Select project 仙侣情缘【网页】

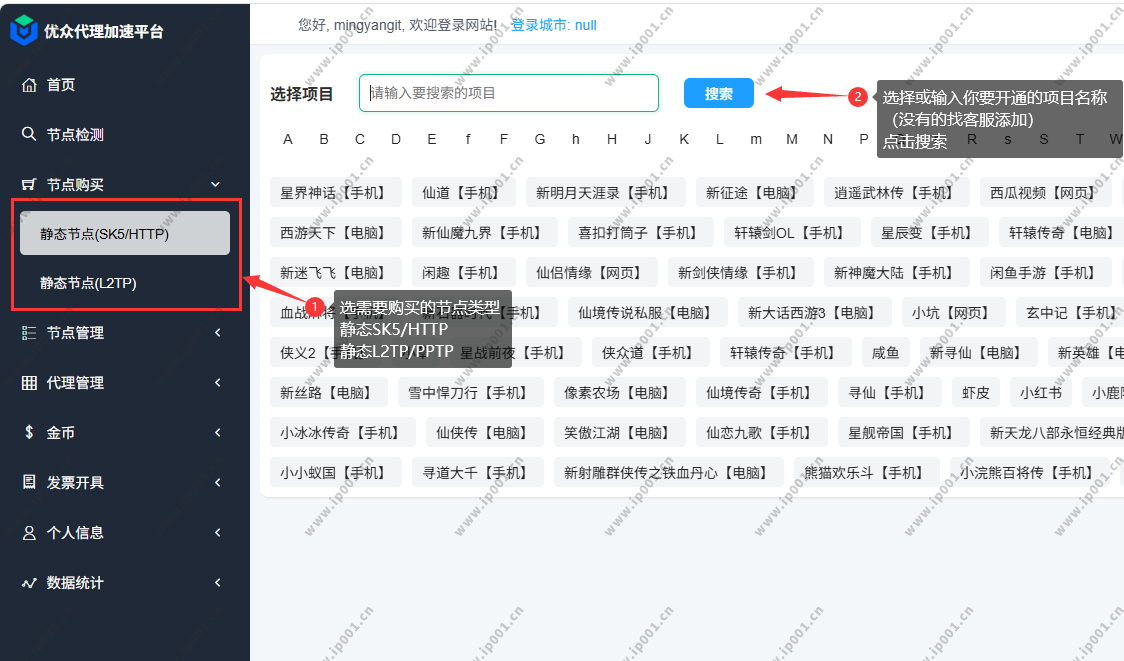[x=591, y=273]
